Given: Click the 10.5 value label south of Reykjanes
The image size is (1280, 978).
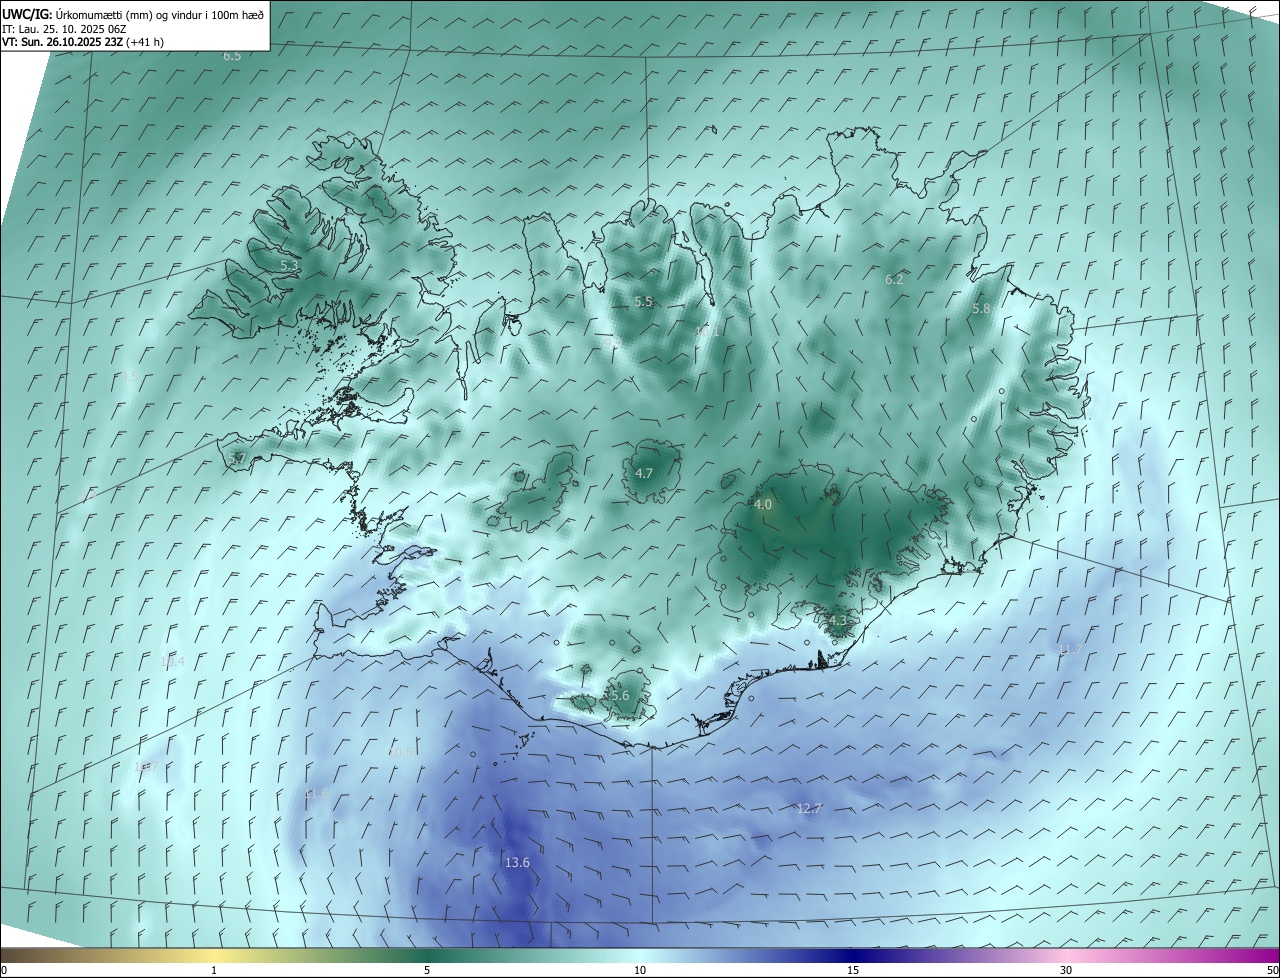Looking at the screenshot, I should click(x=400, y=752).
